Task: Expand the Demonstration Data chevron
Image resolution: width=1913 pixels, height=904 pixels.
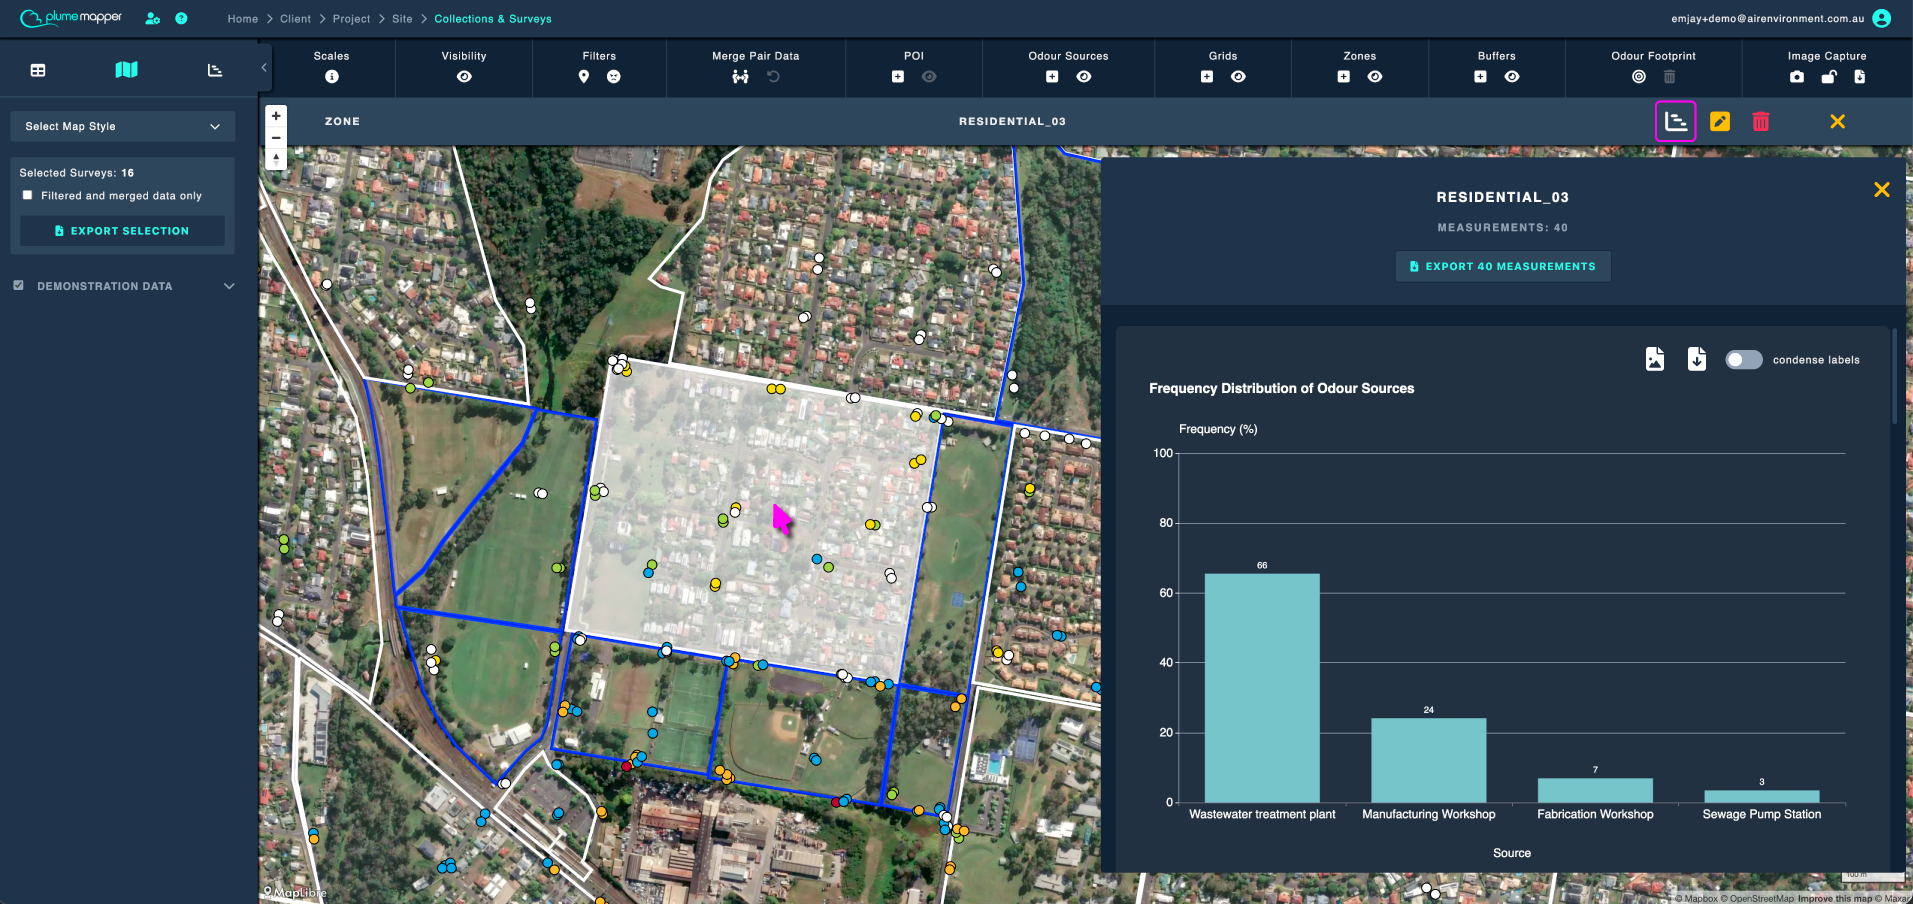Action: 229,286
